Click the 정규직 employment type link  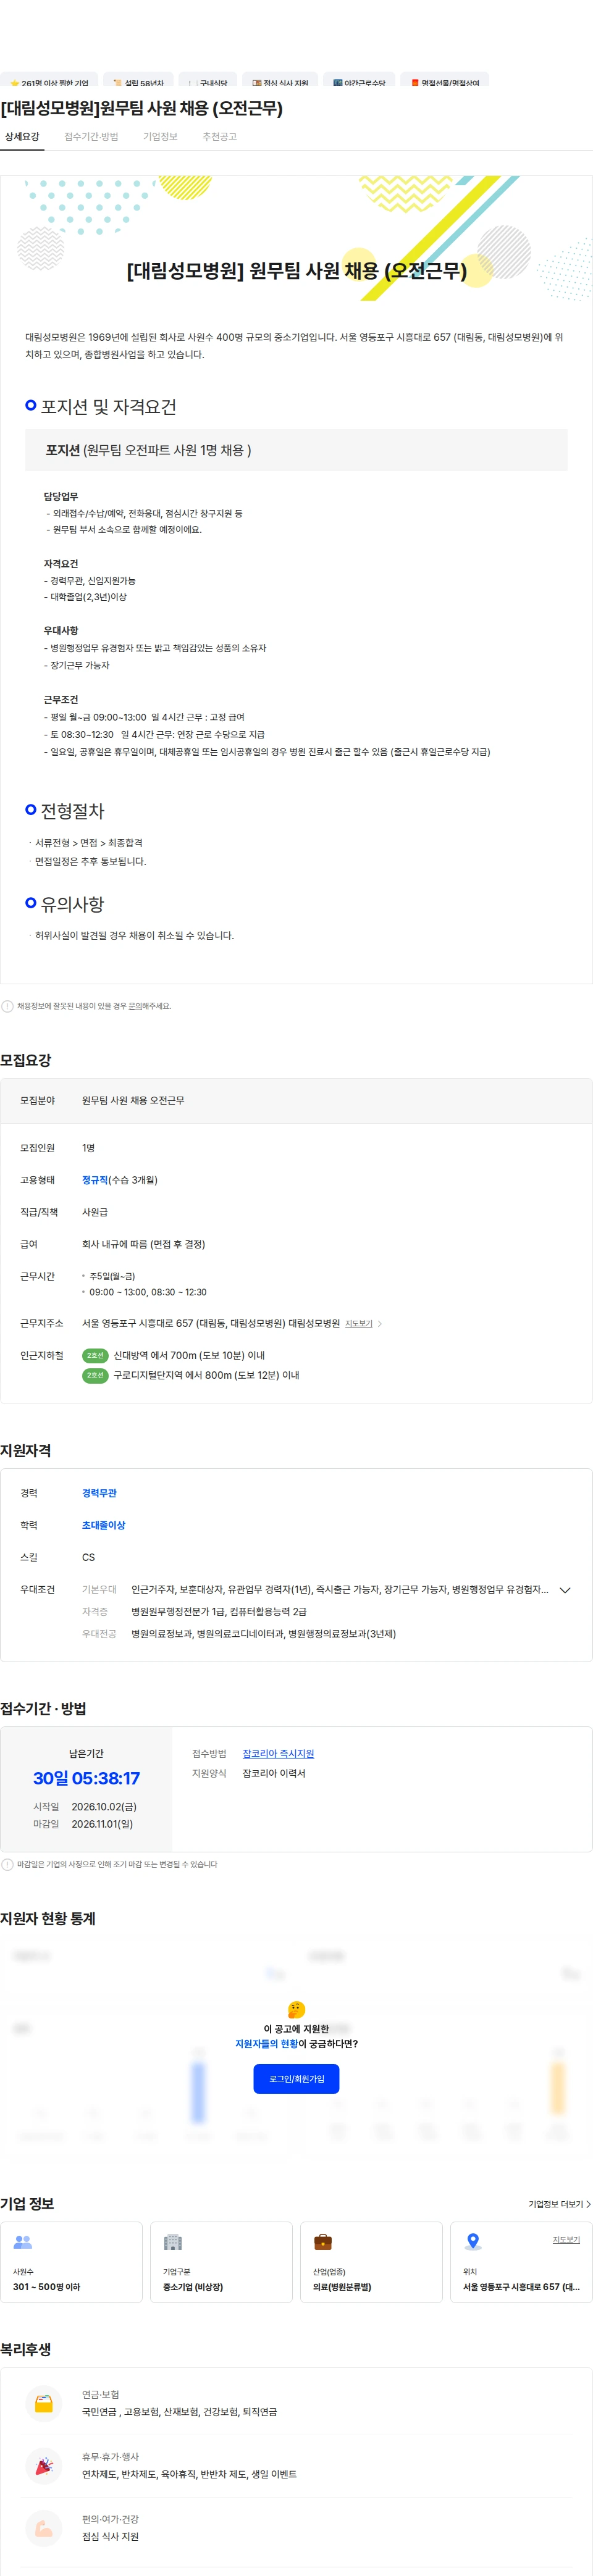pos(95,1180)
